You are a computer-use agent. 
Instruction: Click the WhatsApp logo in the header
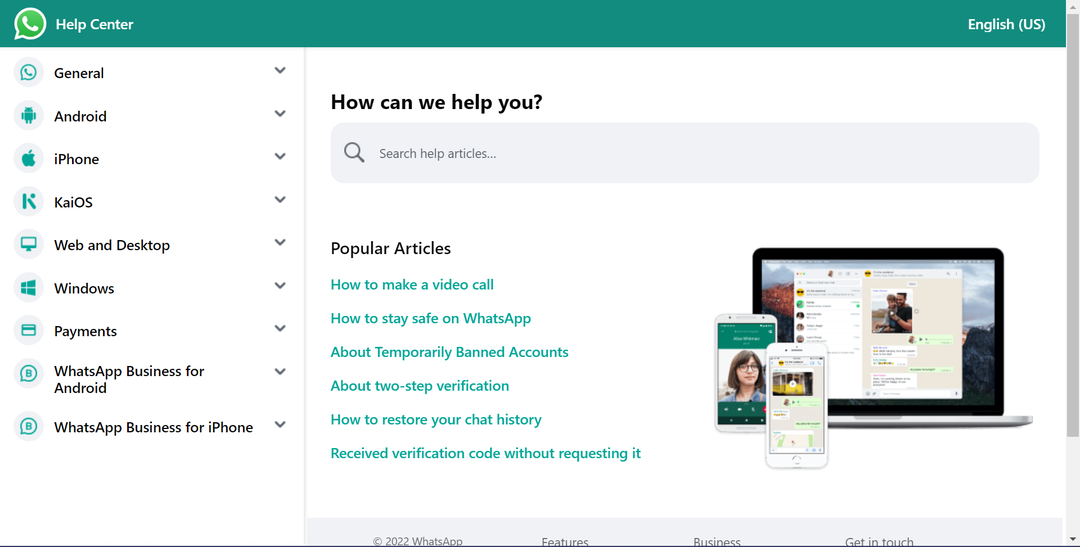(x=30, y=24)
